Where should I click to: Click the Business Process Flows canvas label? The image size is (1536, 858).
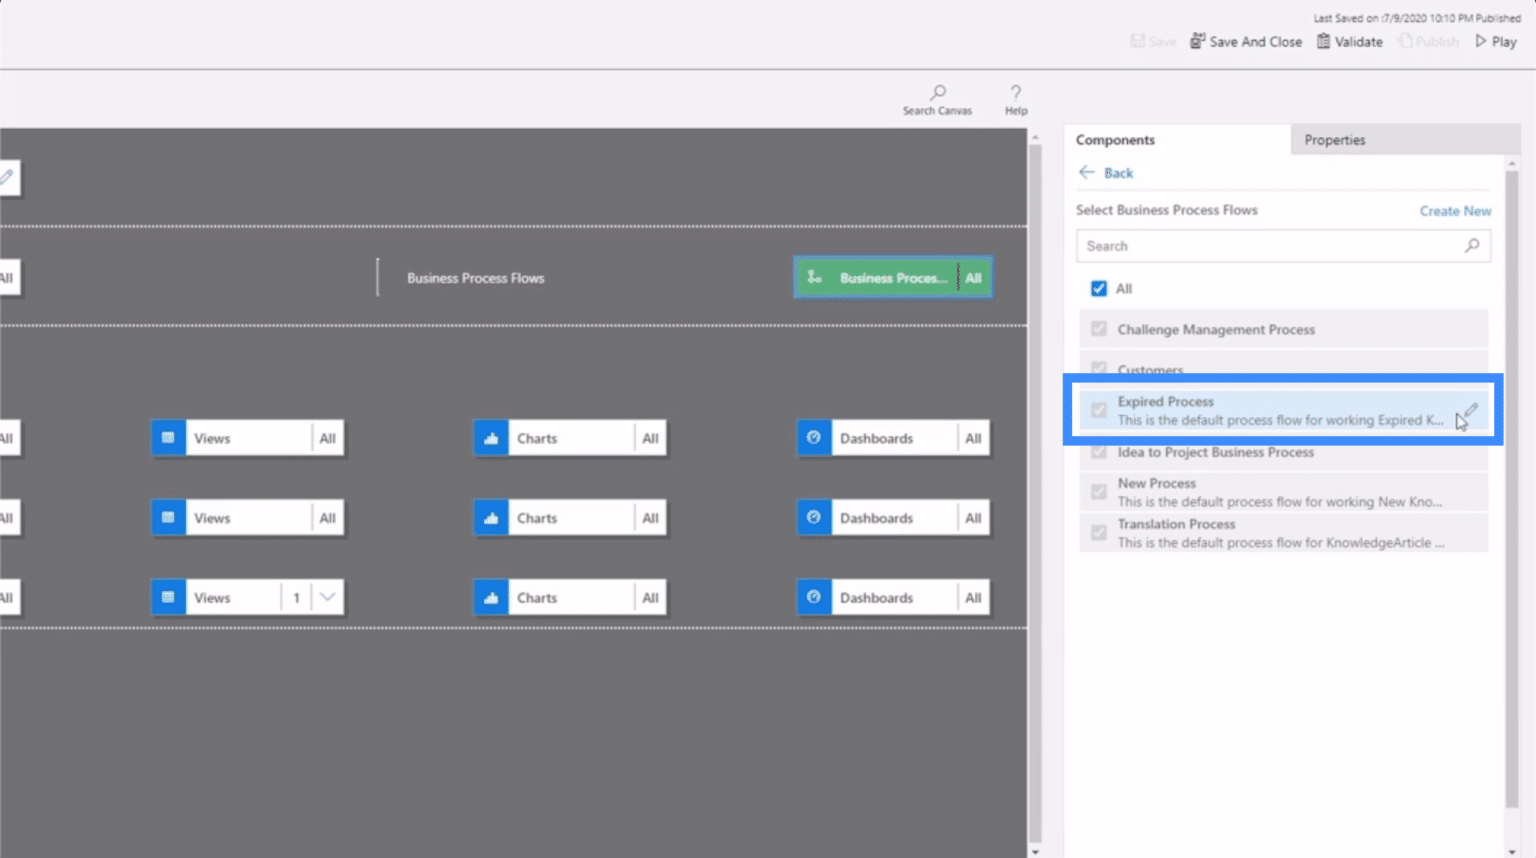tap(475, 278)
